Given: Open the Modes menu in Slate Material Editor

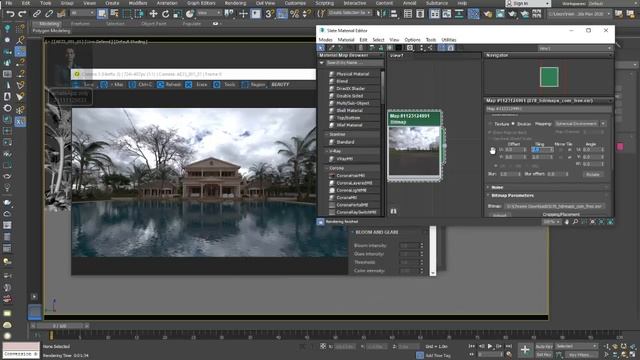Looking at the screenshot, I should click(x=325, y=40).
